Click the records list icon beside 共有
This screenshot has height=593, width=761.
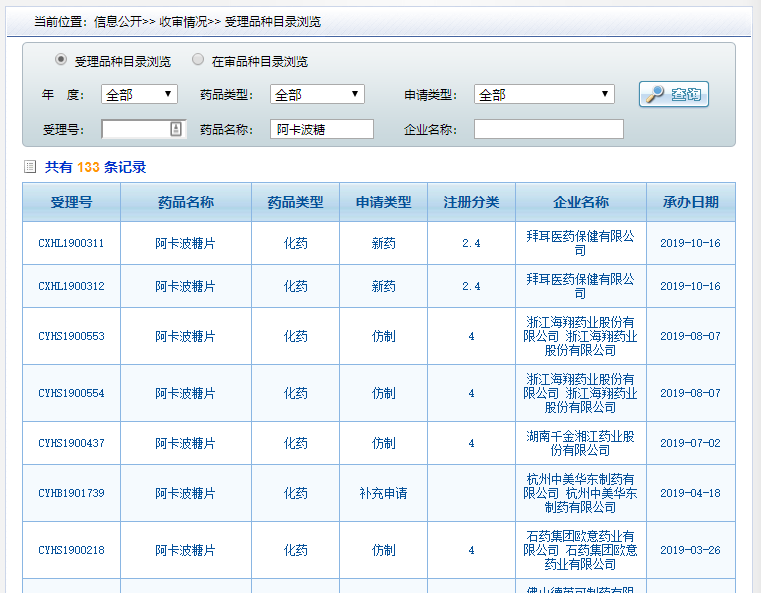click(30, 167)
